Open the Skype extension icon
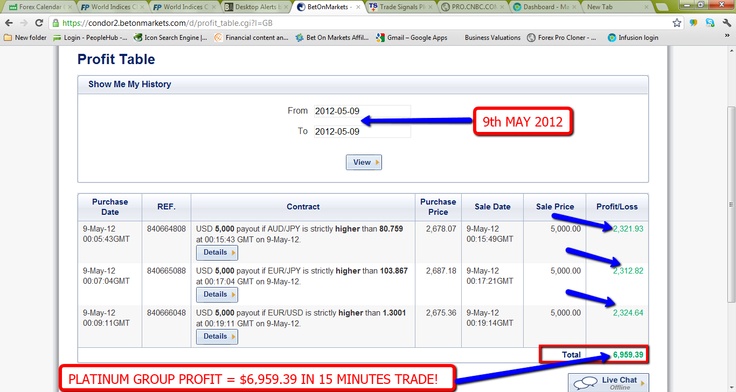Screen dimensions: 736x392 tap(710, 23)
